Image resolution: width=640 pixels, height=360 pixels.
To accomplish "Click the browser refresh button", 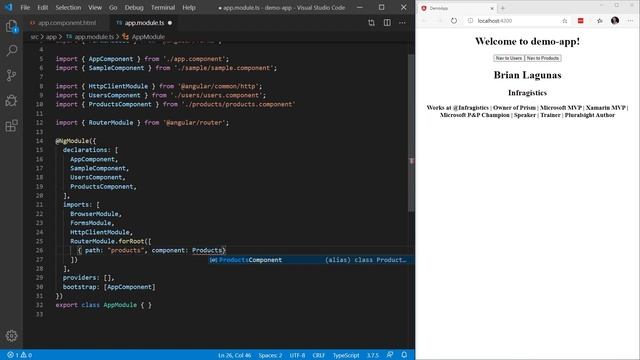I will coord(454,21).
